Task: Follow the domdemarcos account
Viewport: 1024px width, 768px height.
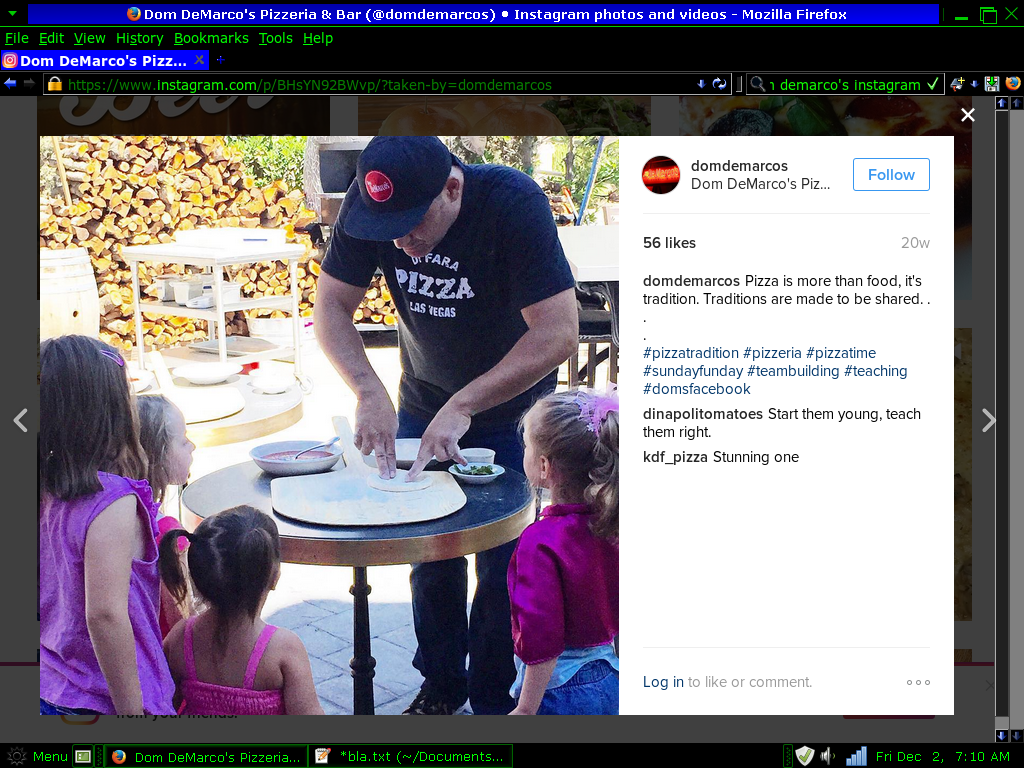Action: click(891, 174)
